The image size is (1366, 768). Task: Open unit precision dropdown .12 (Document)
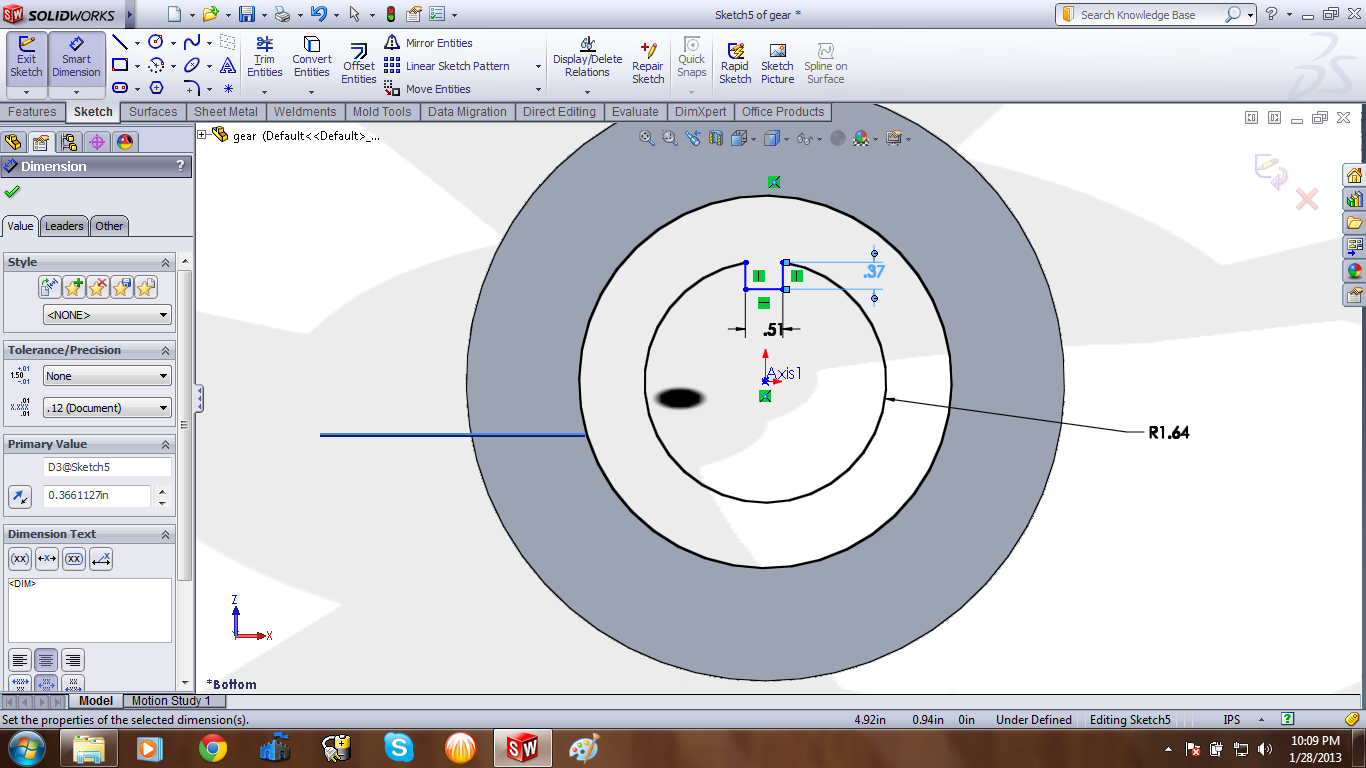click(107, 408)
